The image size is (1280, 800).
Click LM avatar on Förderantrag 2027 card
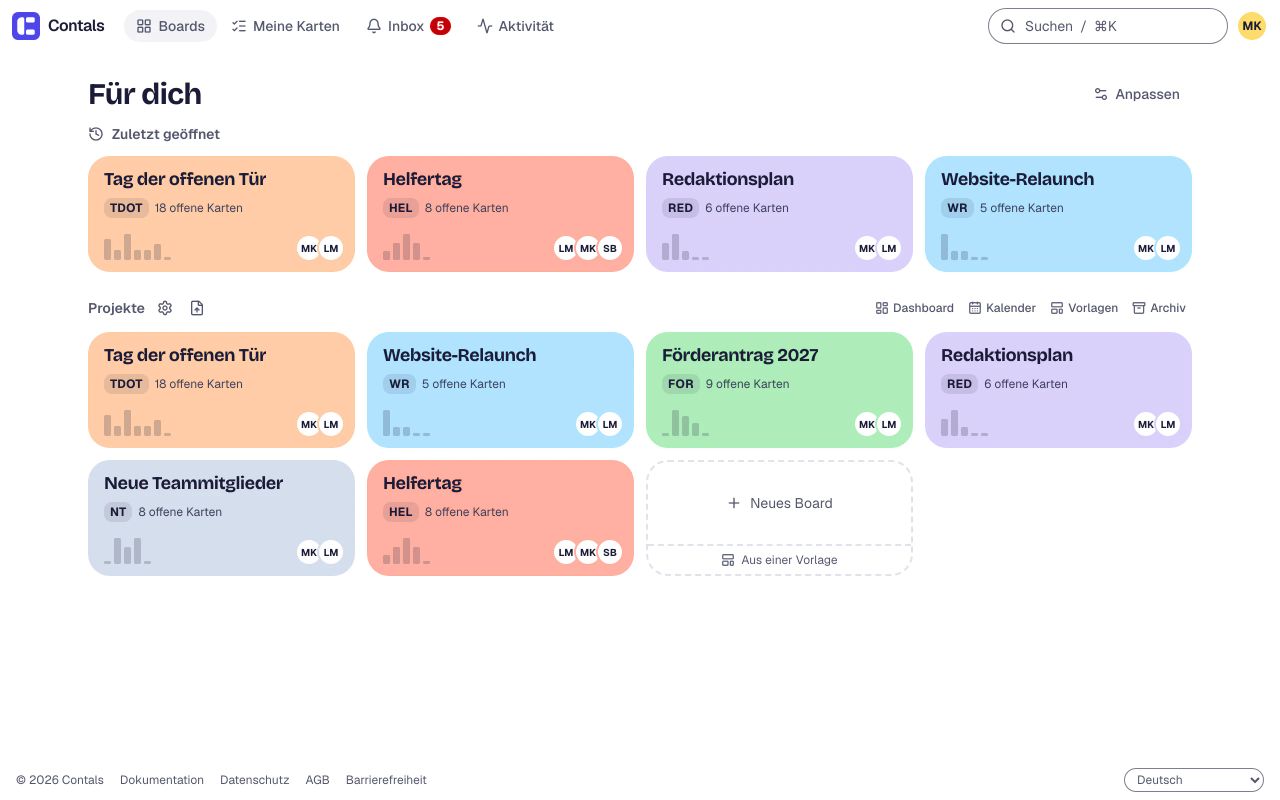point(889,424)
